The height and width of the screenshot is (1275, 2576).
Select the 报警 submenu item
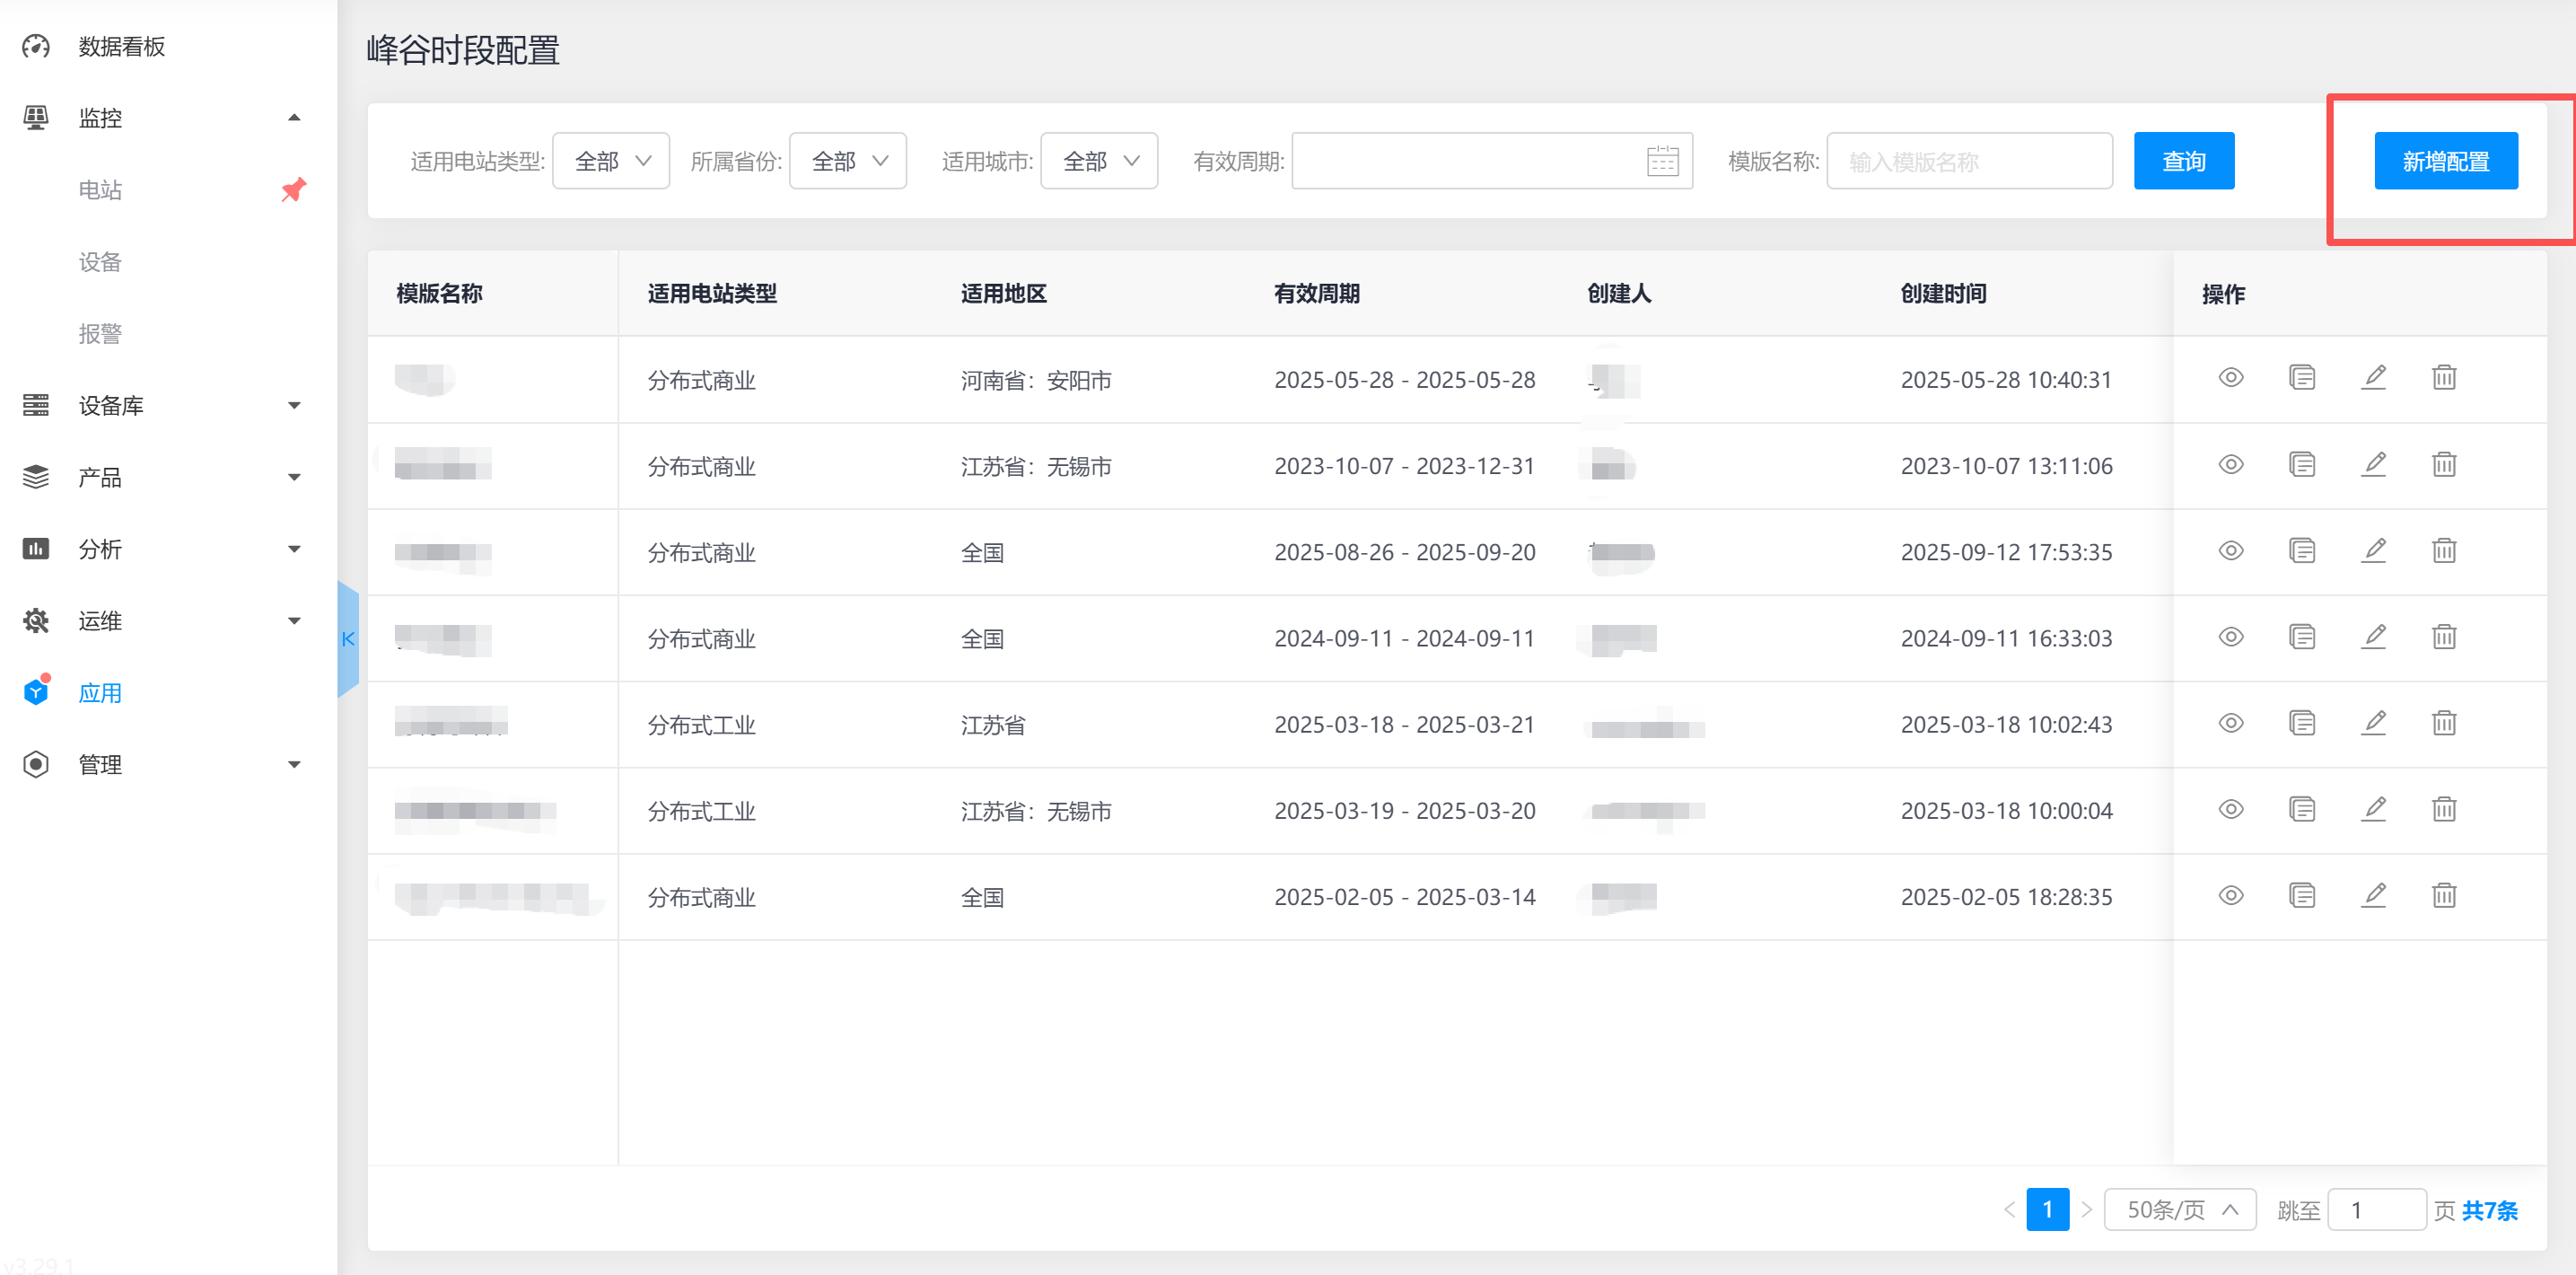(100, 333)
